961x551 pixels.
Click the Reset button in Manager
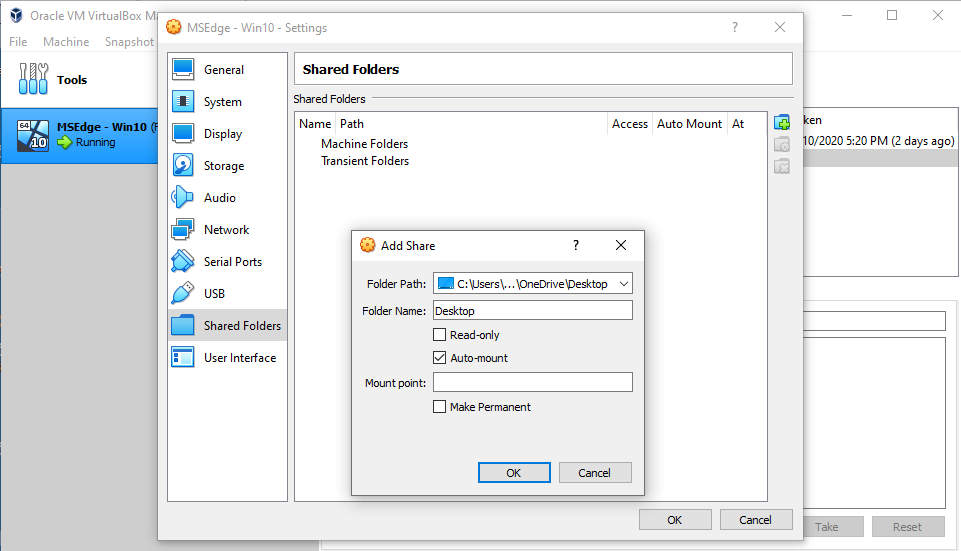908,527
